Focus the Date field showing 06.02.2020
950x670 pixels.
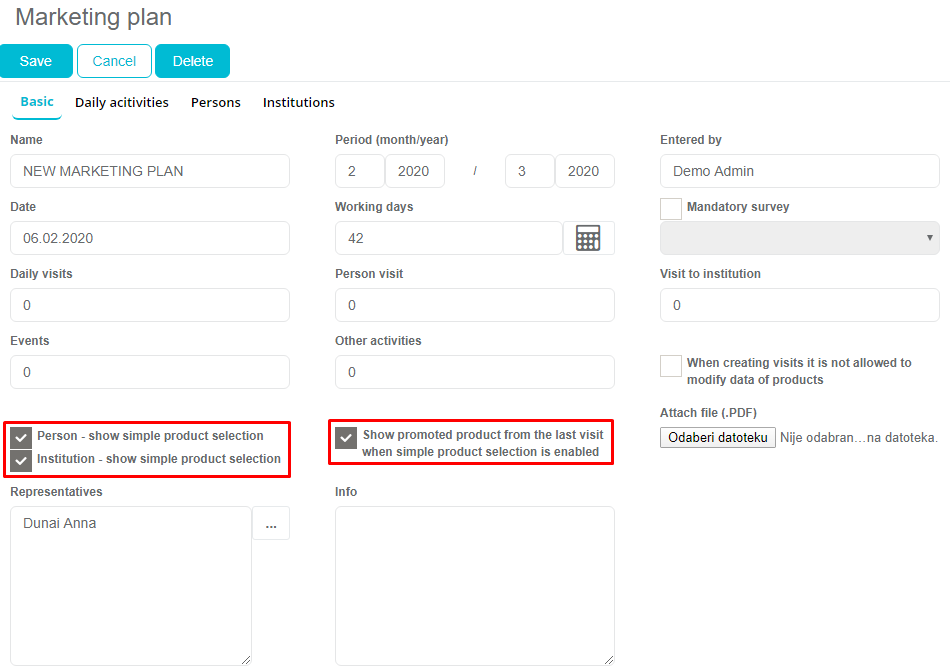pos(150,238)
